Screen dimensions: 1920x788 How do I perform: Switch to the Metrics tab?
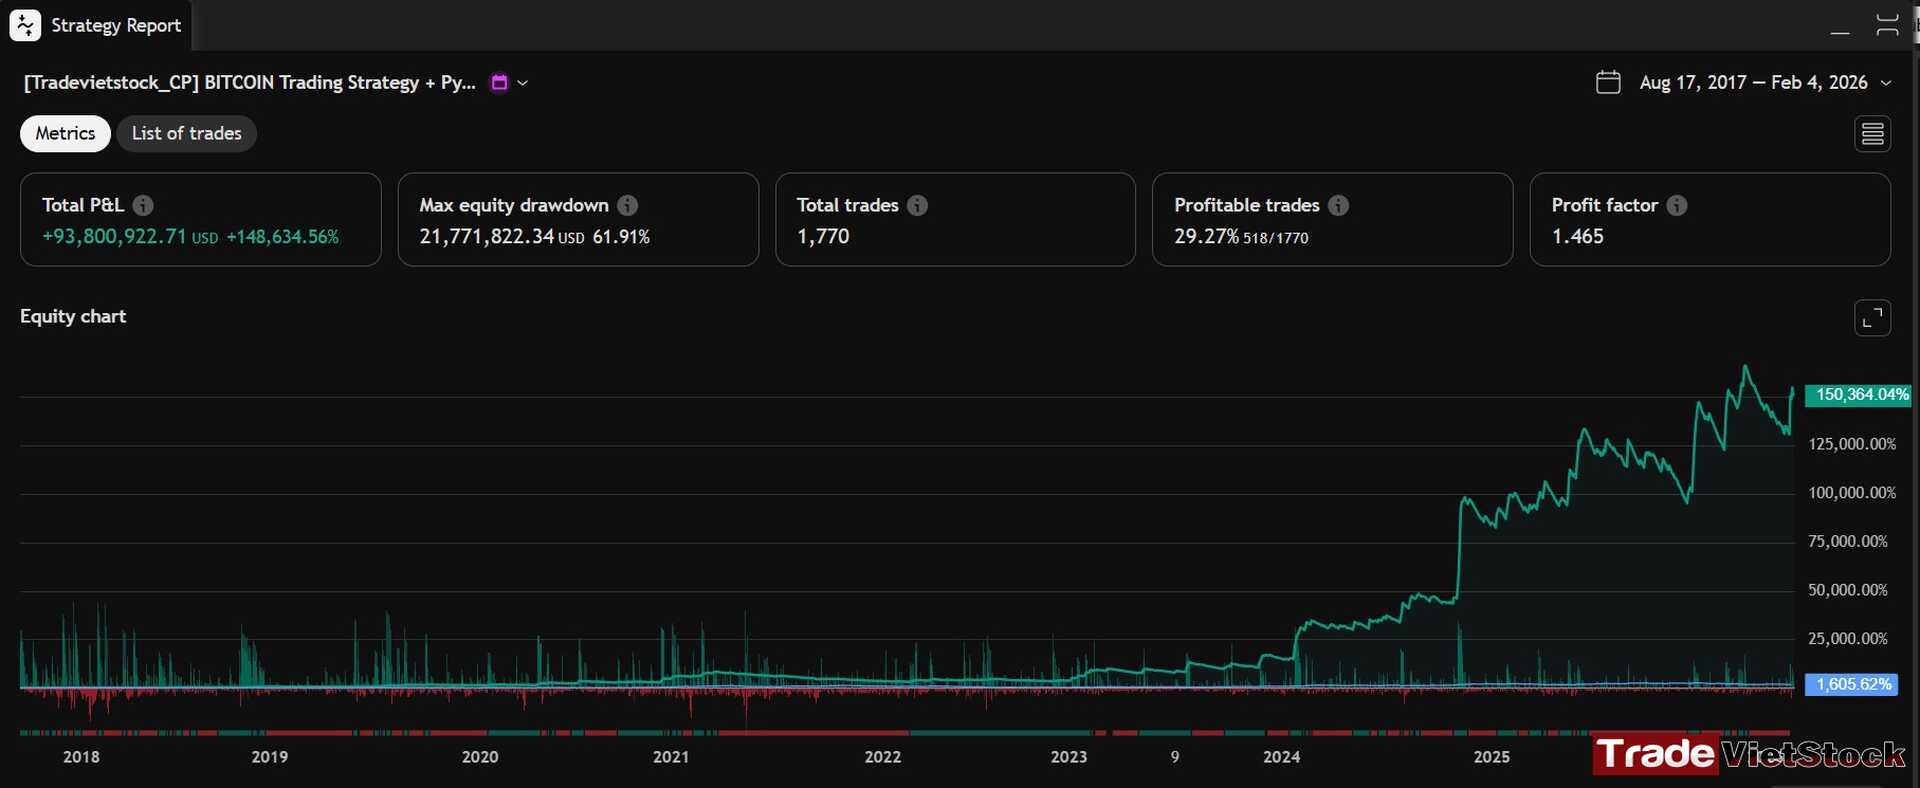click(65, 133)
